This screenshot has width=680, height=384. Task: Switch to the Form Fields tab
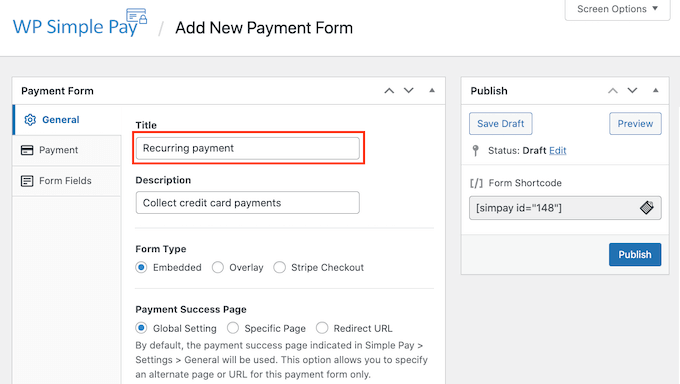67,181
